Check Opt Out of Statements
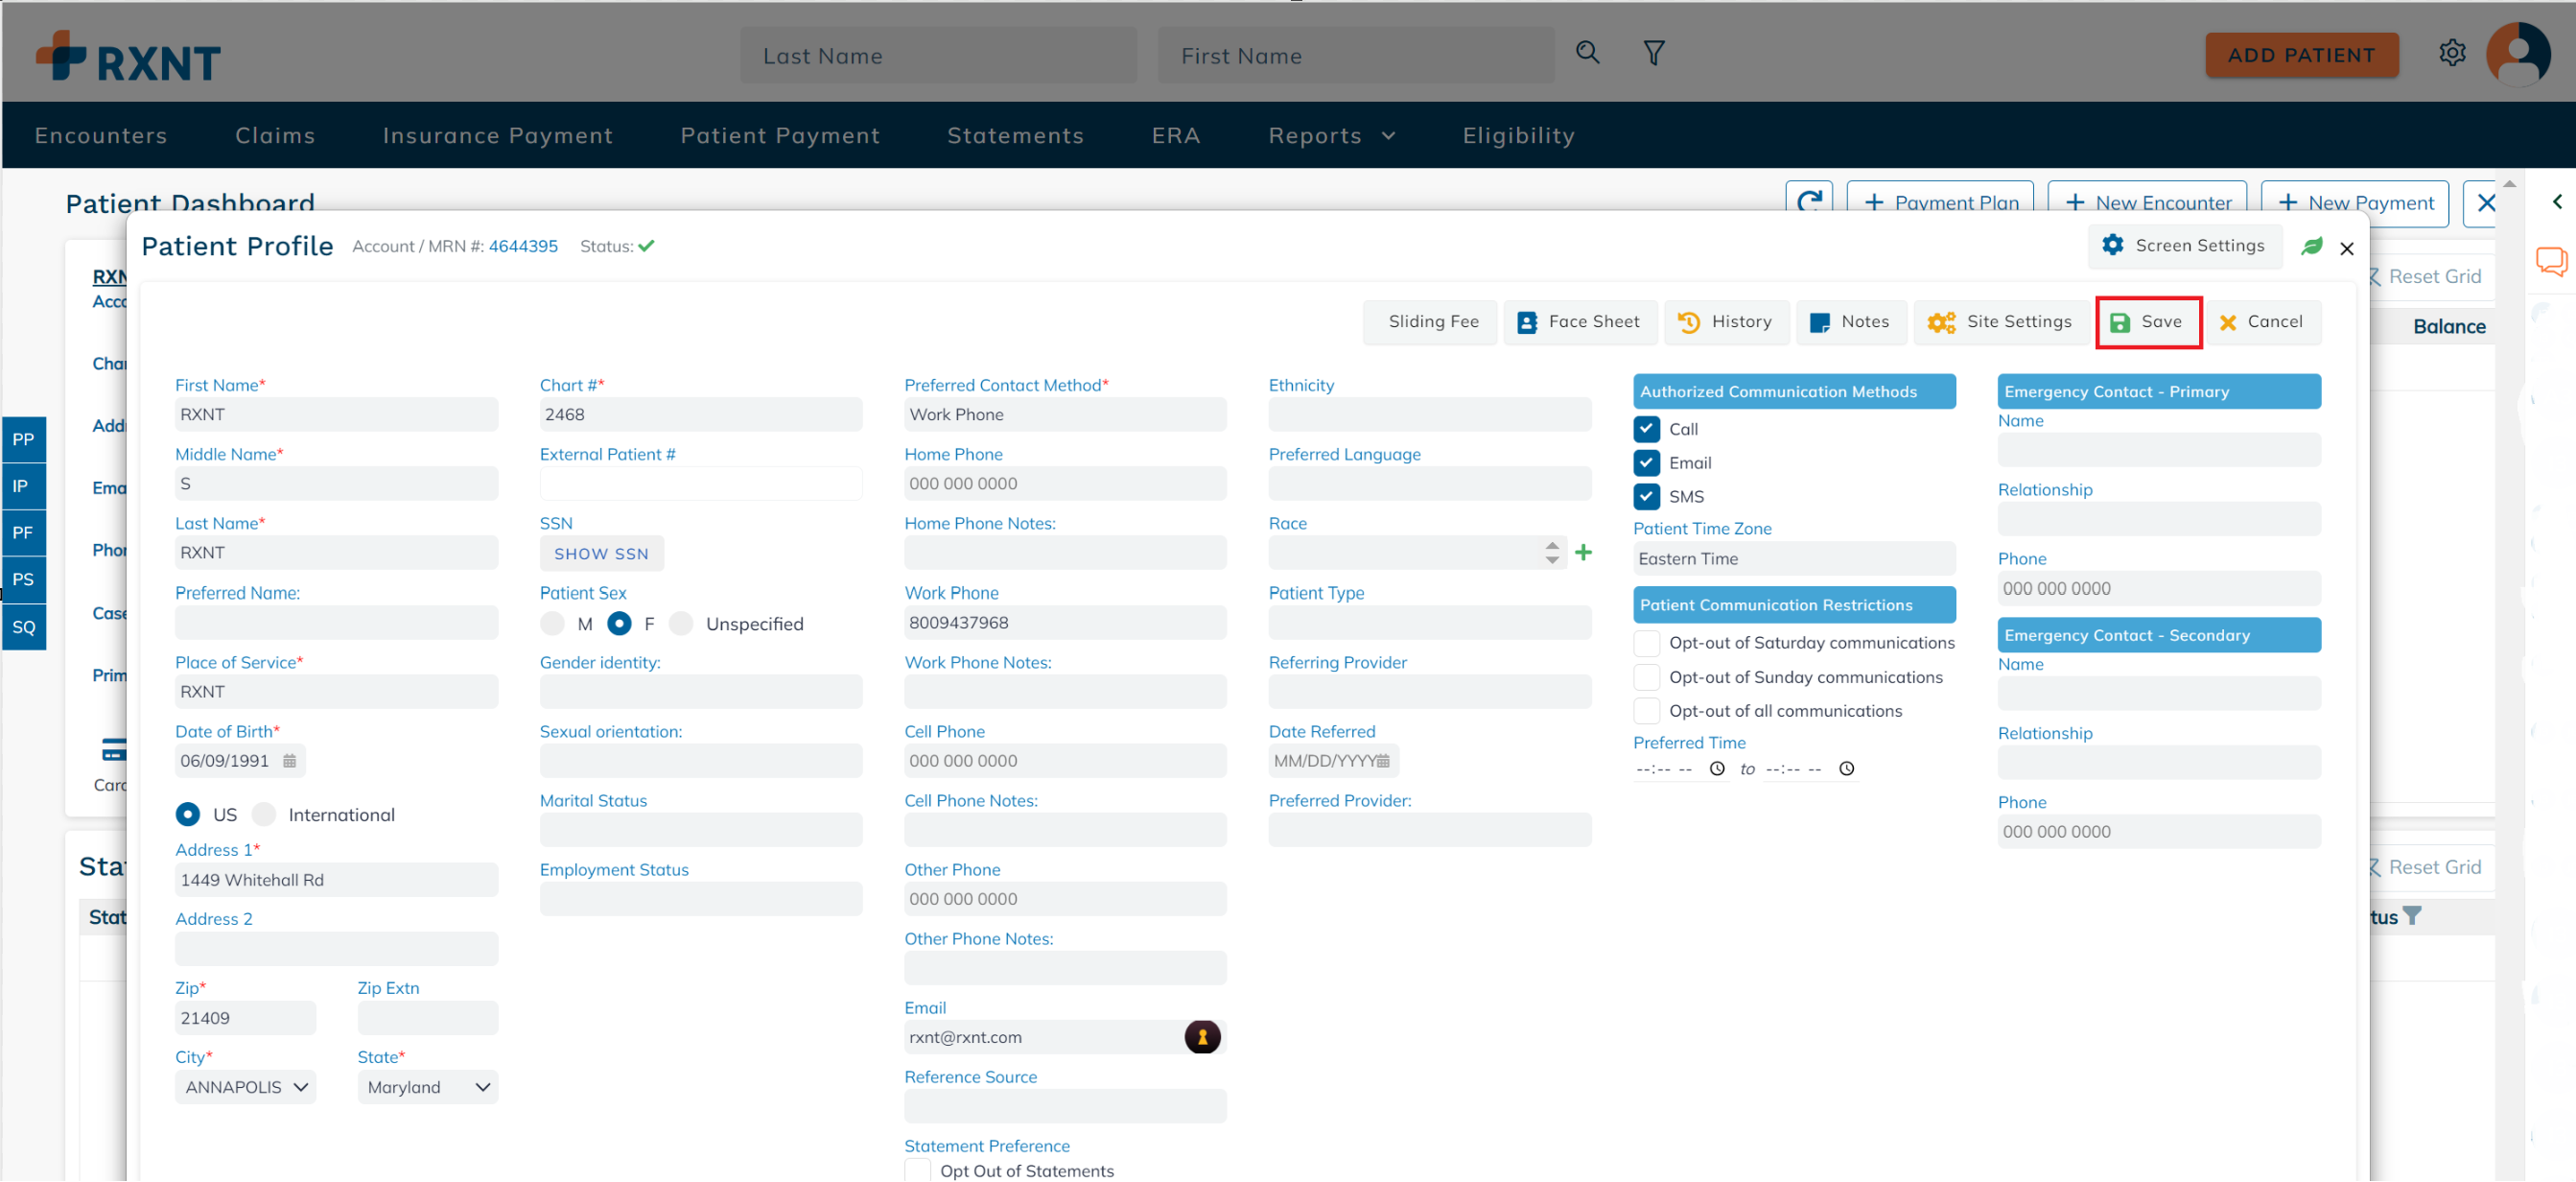This screenshot has width=2576, height=1182. point(917,1170)
